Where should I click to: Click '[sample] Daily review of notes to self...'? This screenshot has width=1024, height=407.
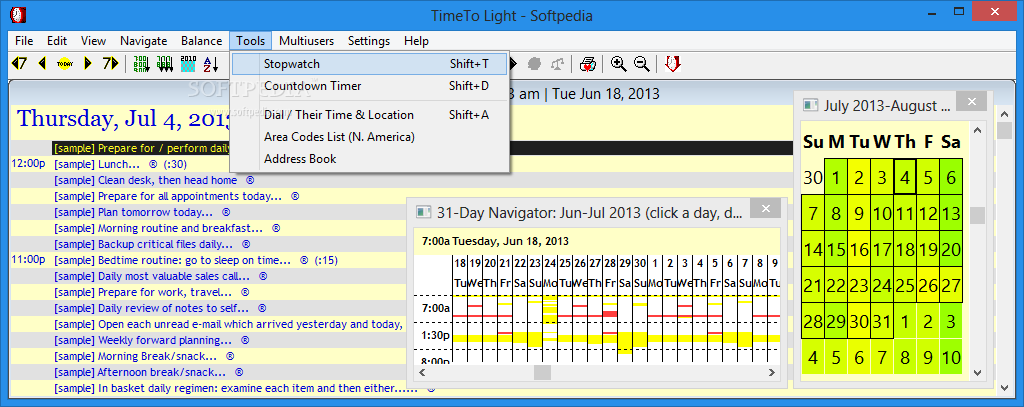click(152, 308)
